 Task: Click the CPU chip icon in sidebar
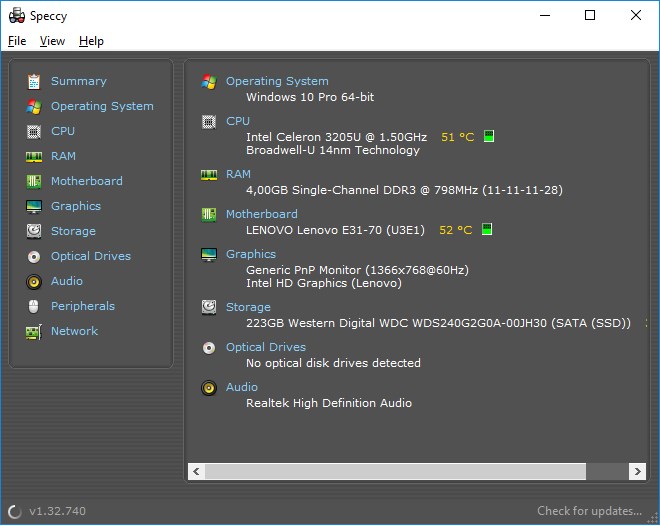[x=34, y=132]
